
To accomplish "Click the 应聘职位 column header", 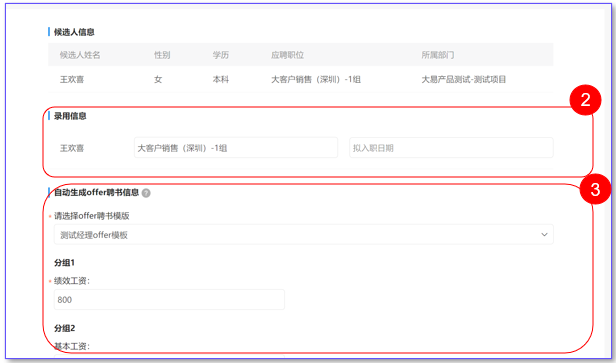I will (x=287, y=55).
